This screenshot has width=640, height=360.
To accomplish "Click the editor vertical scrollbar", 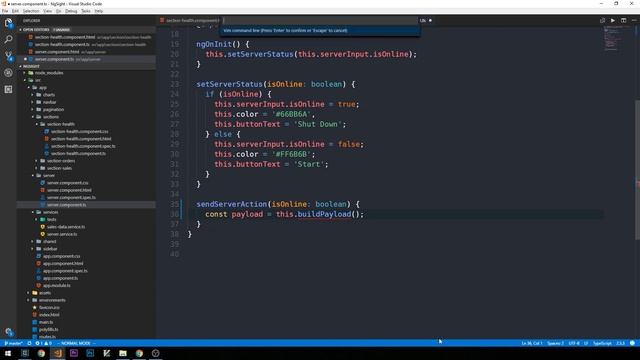I will click(637, 169).
